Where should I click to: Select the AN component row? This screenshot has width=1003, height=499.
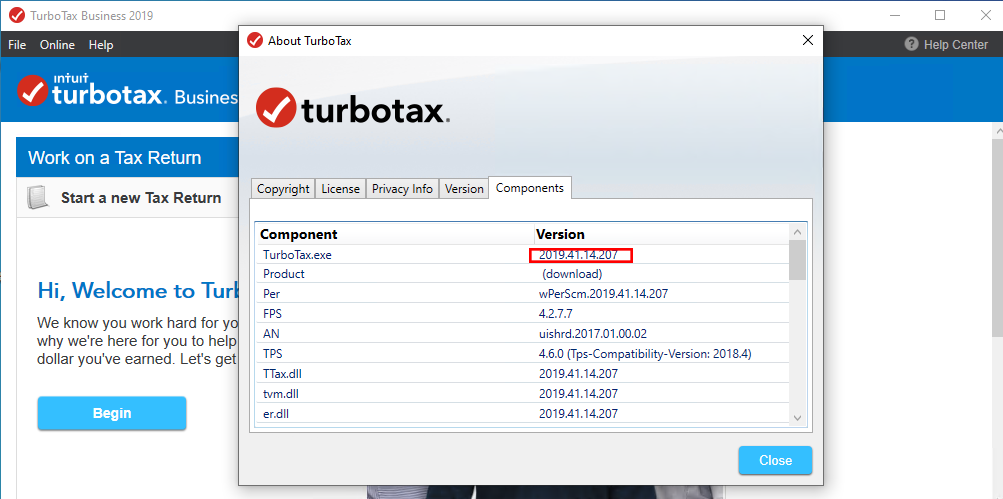523,333
